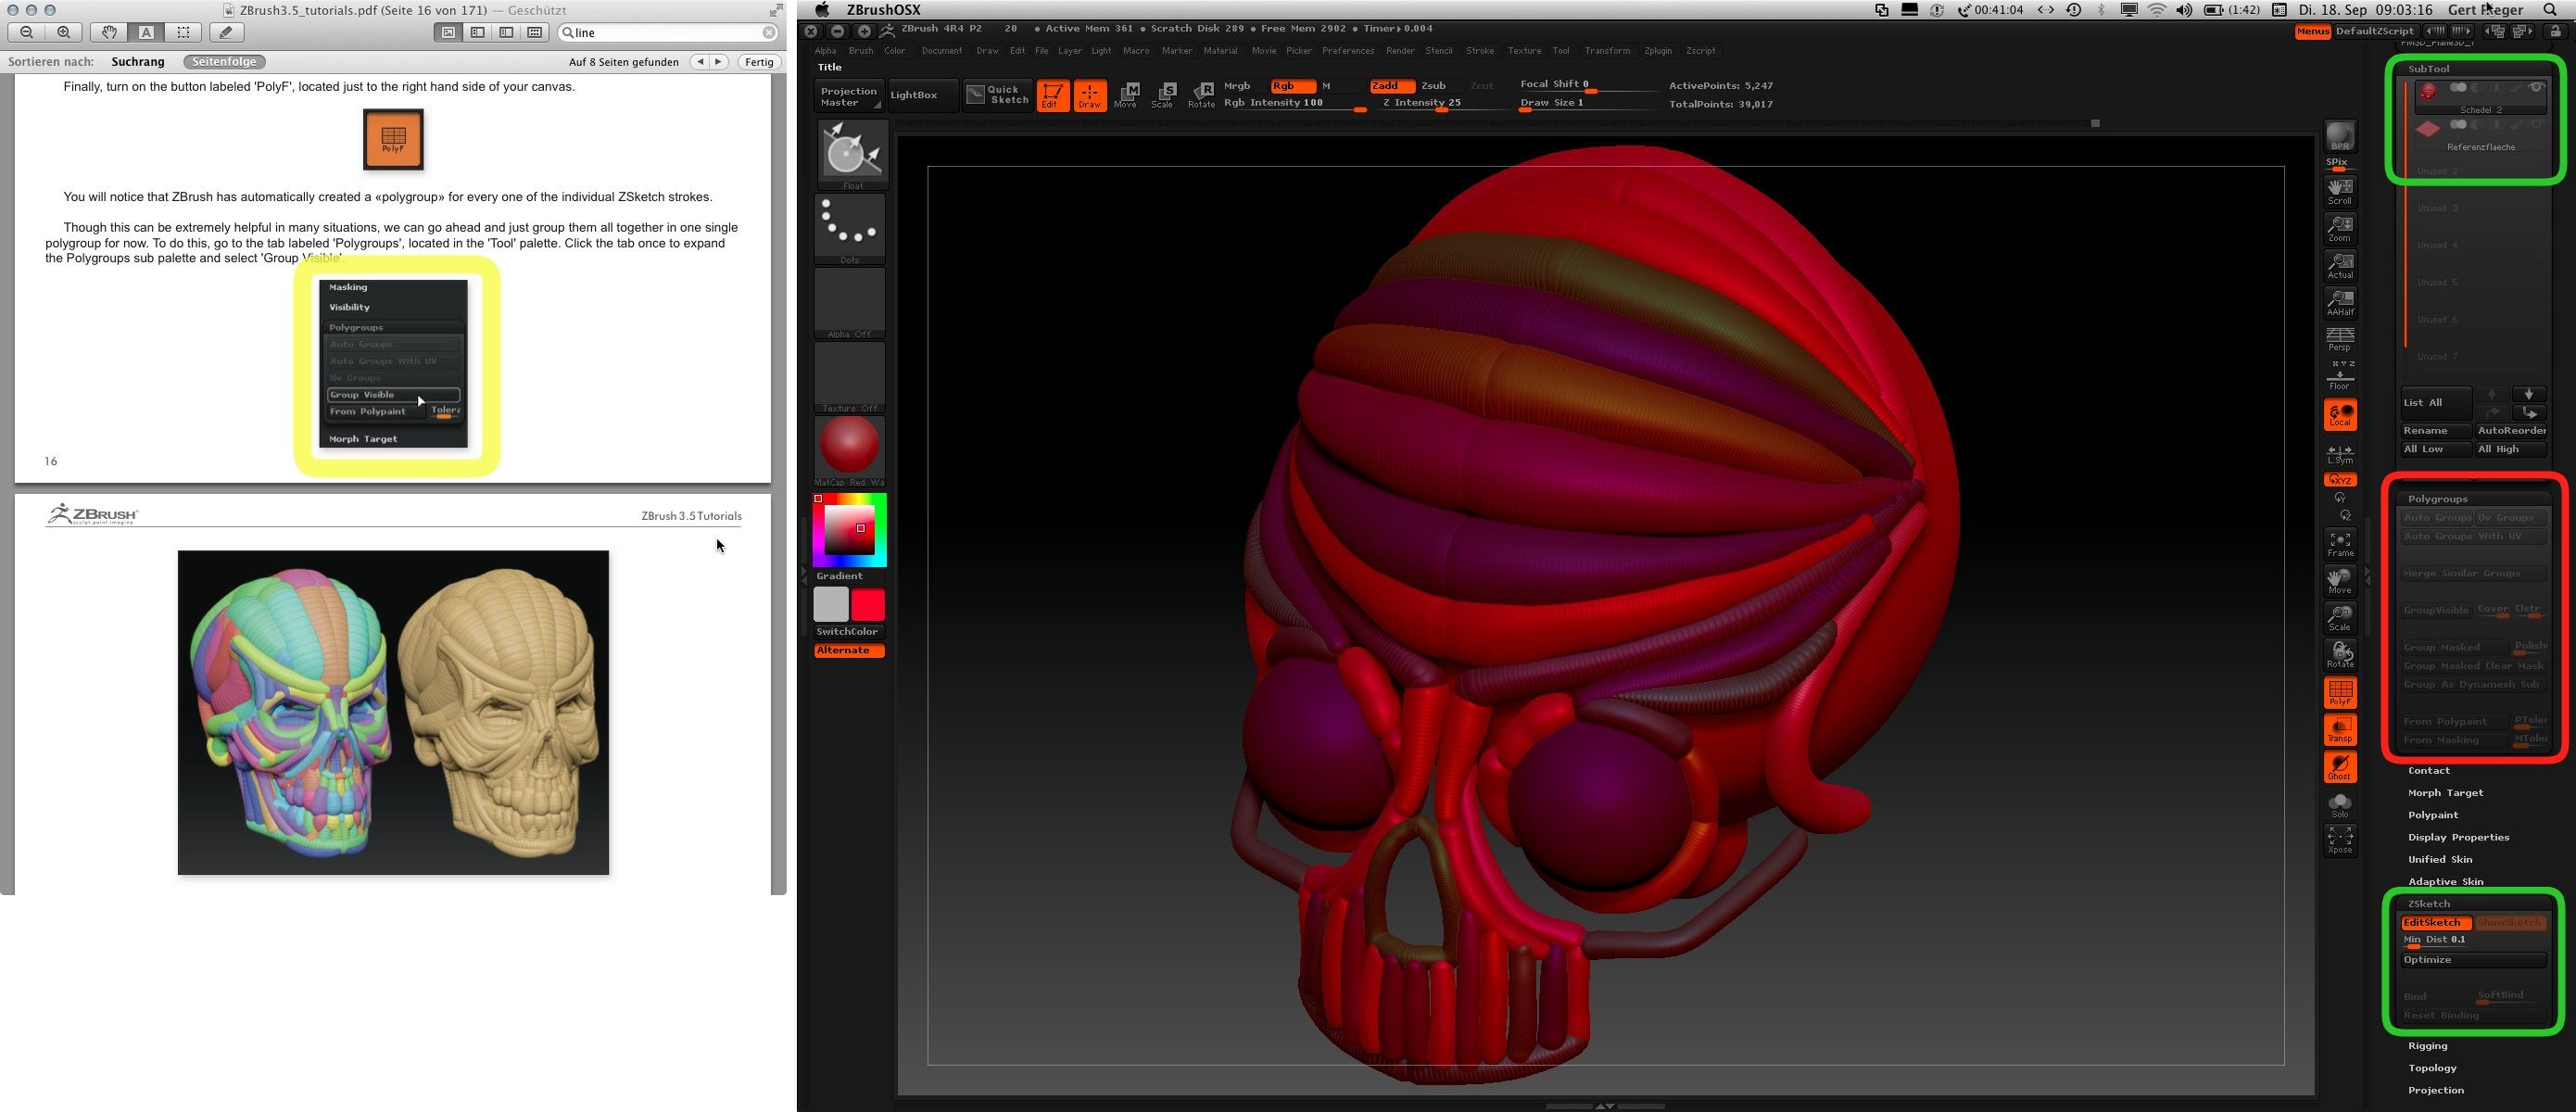
Task: Expand the Contact sub-palette
Action: click(x=2428, y=770)
